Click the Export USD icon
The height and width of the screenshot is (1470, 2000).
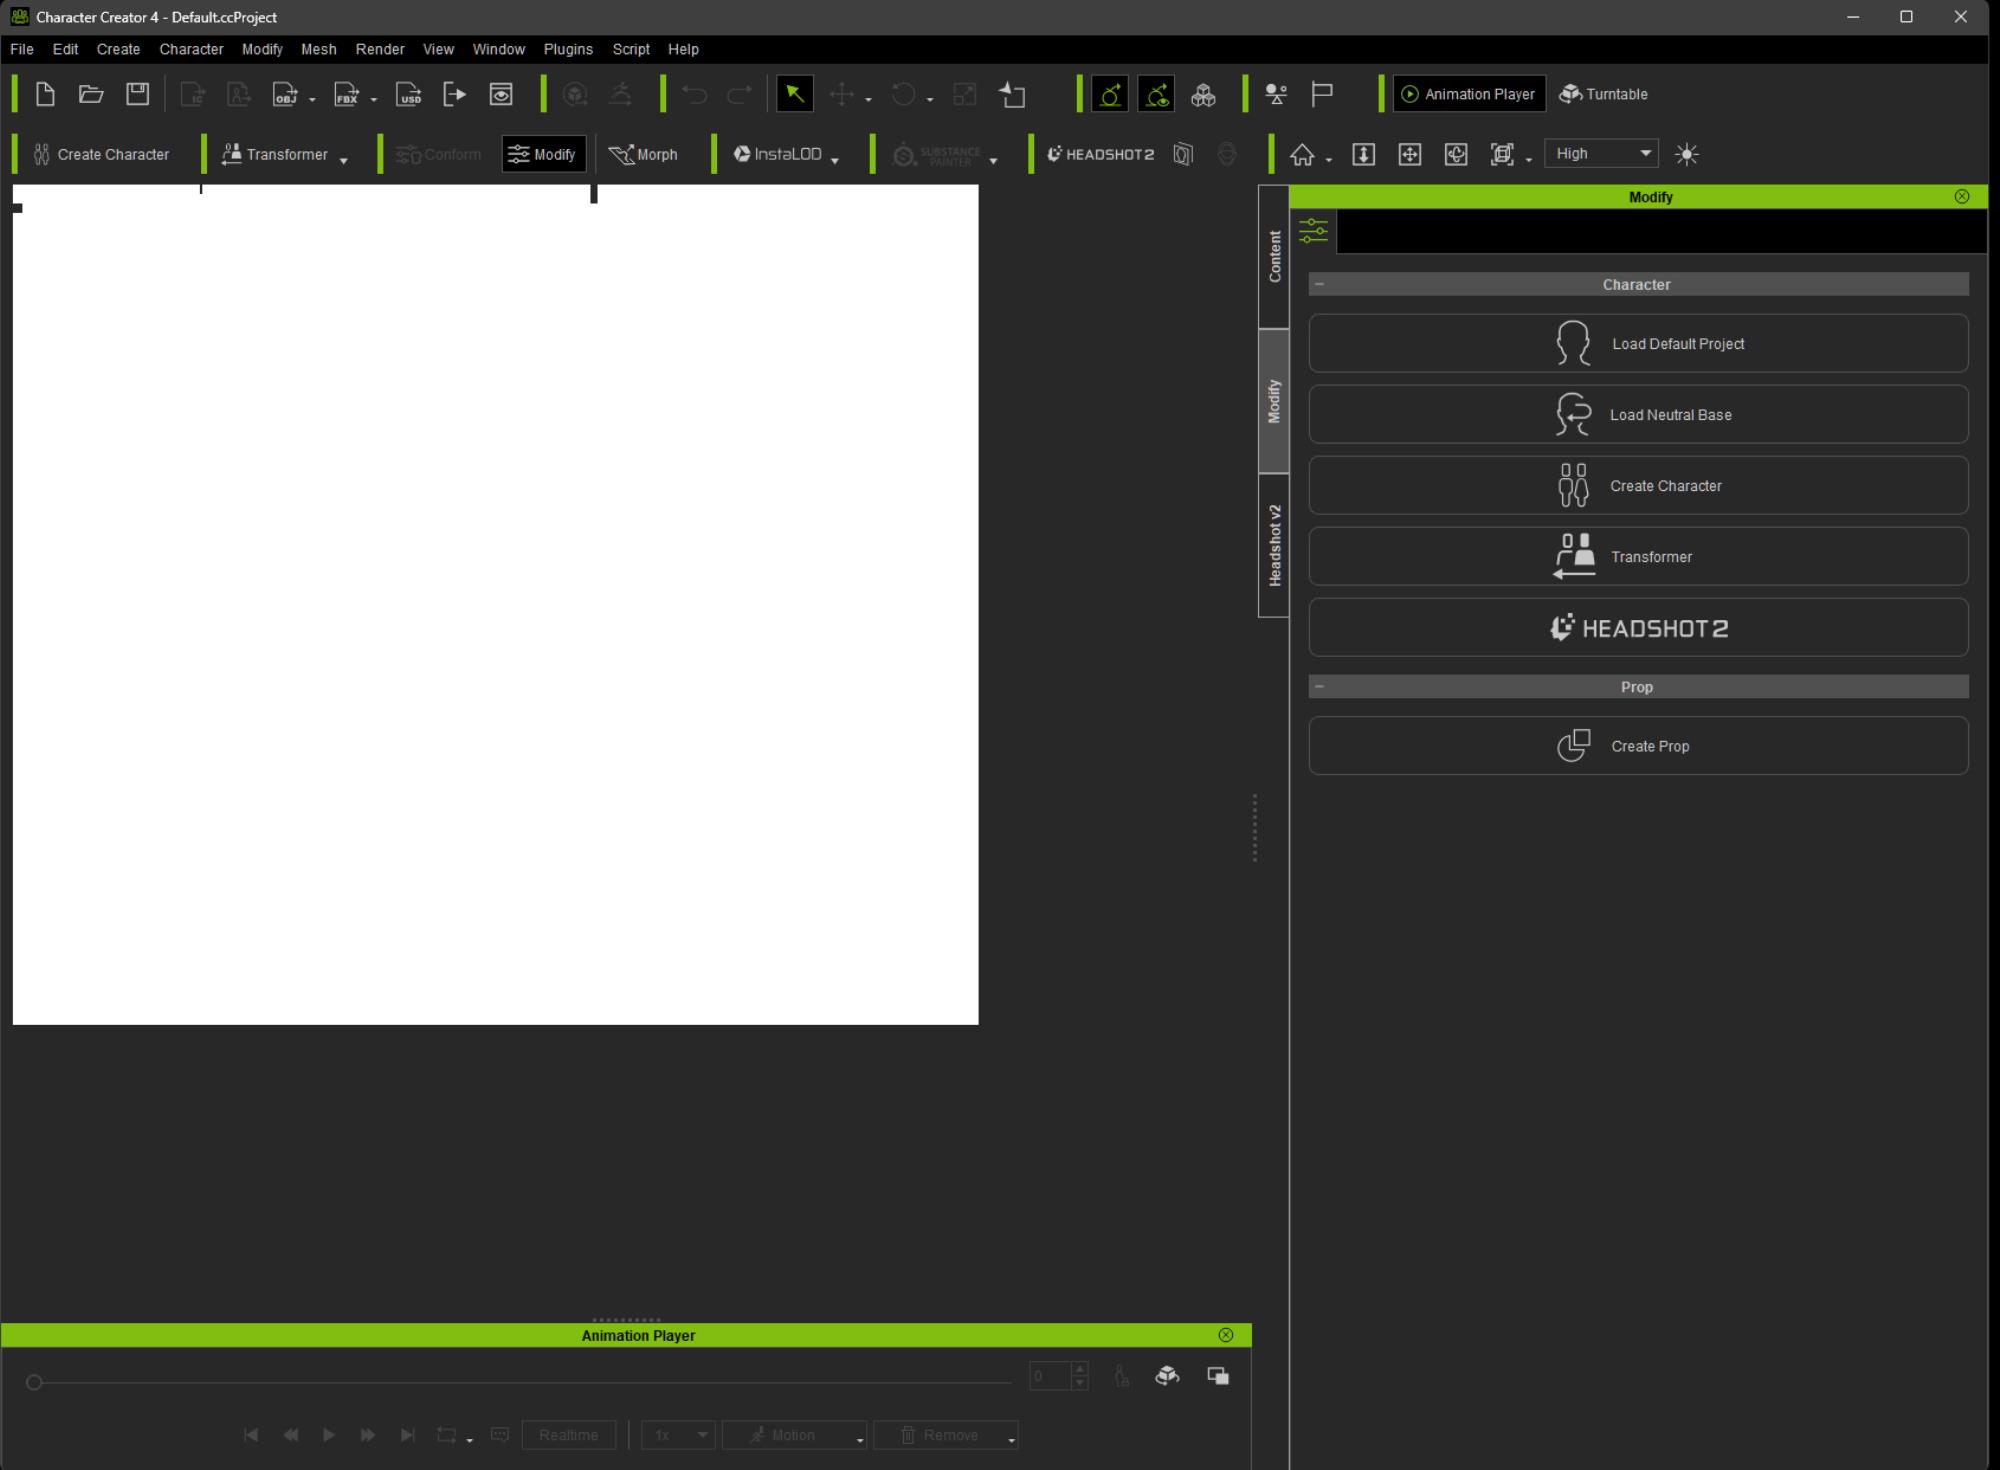[x=408, y=94]
